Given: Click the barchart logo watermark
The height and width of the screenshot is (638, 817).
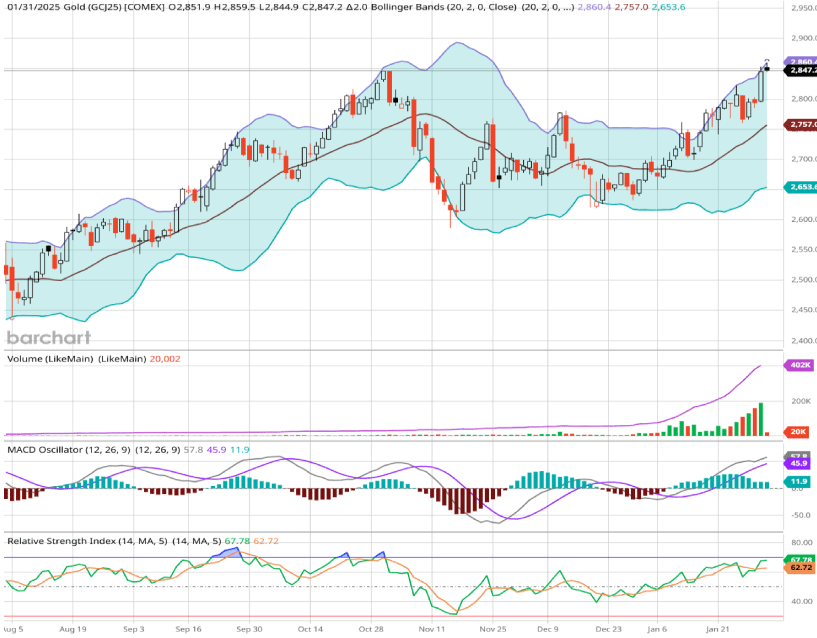Looking at the screenshot, I should pyautogui.click(x=49, y=337).
